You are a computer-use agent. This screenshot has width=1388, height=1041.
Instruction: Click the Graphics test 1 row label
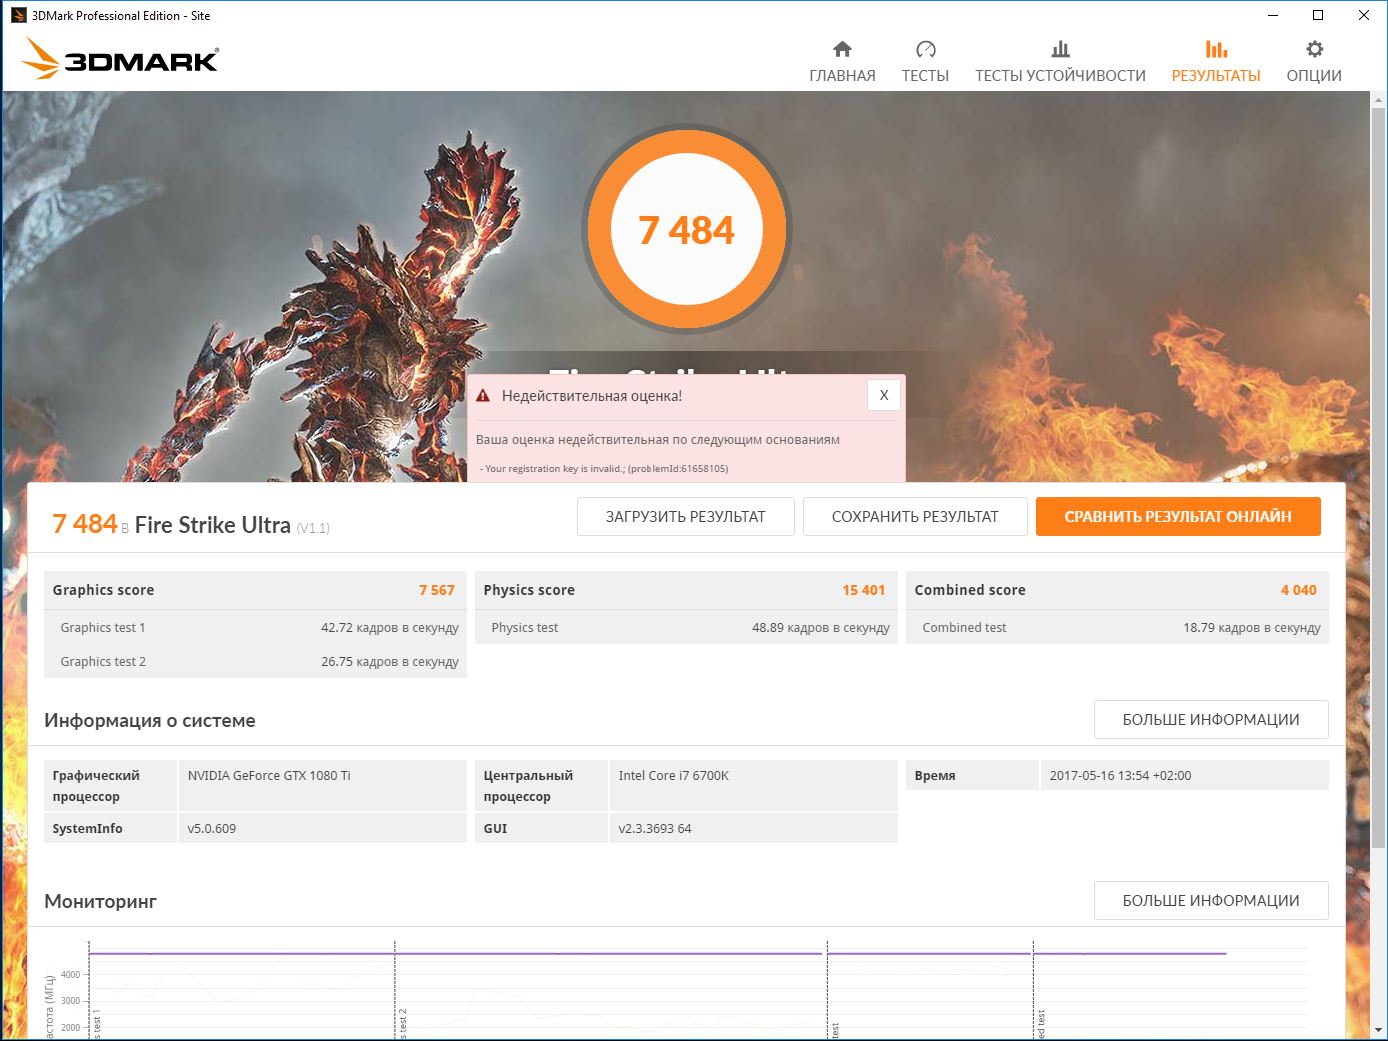point(103,628)
